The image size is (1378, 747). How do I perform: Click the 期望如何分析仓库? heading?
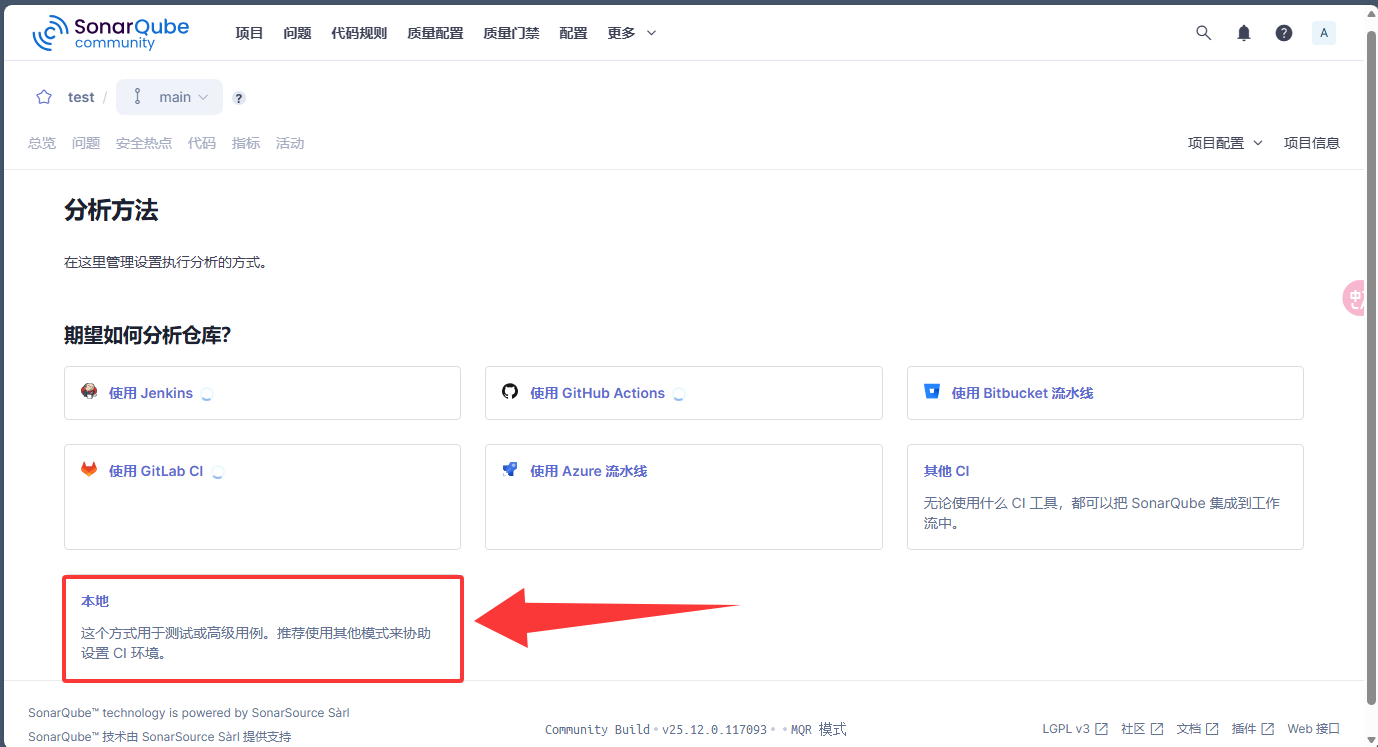[148, 335]
